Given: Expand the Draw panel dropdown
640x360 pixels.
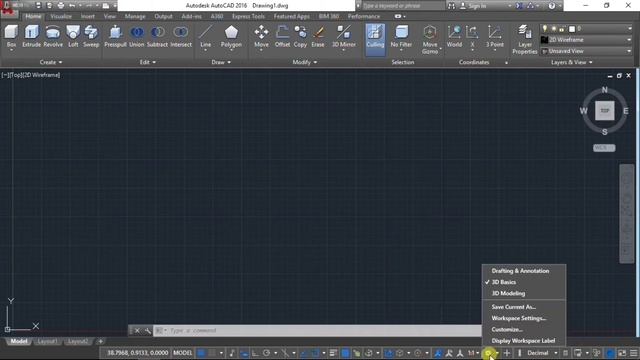Looking at the screenshot, I should (x=221, y=62).
